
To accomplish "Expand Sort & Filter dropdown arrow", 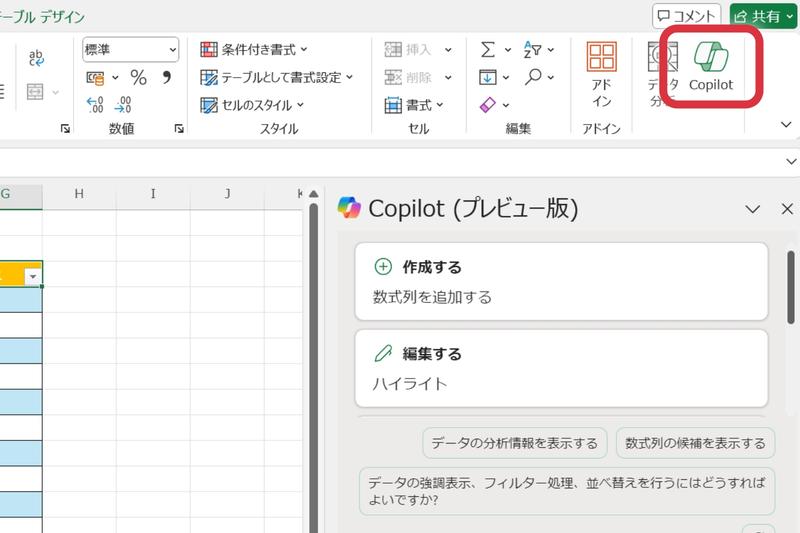I will tap(551, 49).
